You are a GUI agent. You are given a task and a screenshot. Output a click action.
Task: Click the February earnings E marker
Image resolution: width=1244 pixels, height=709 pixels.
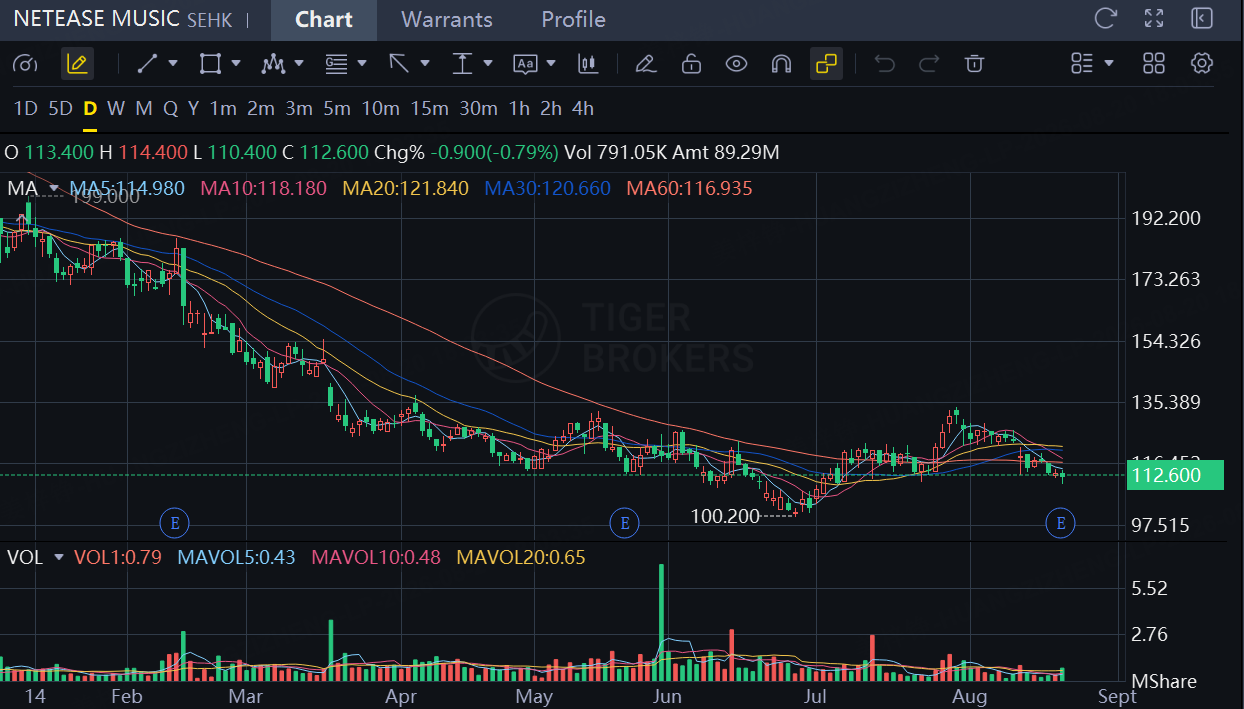pos(174,522)
